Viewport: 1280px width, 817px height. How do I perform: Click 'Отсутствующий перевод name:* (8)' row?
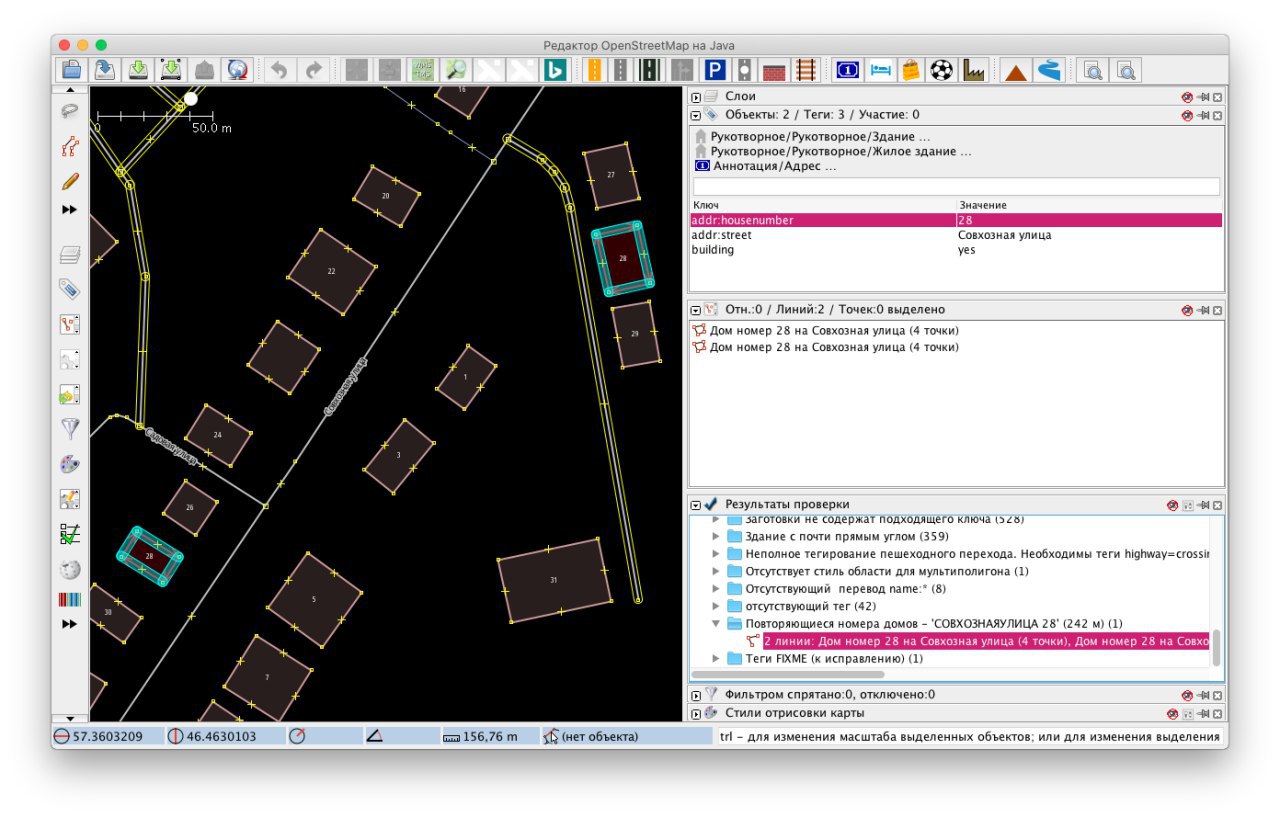845,589
